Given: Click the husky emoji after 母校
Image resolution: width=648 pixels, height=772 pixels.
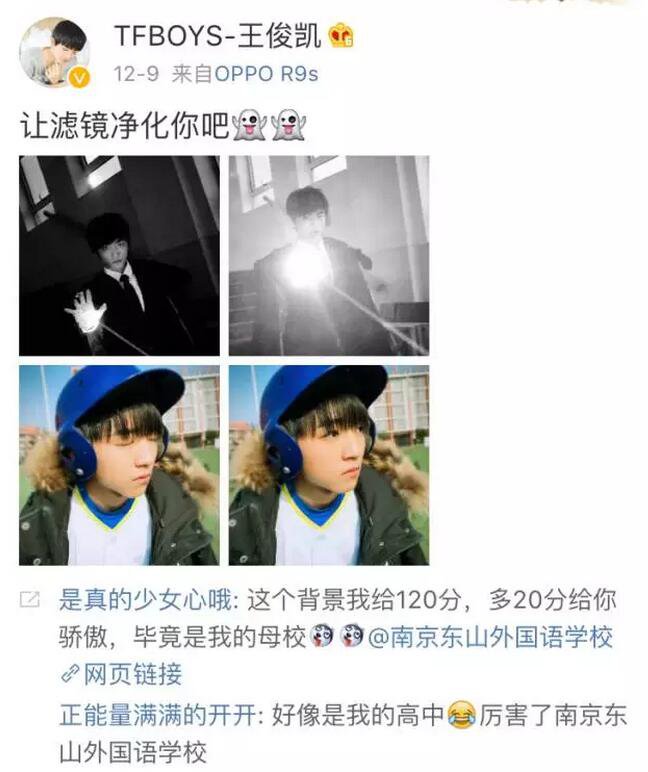Looking at the screenshot, I should tap(322, 637).
